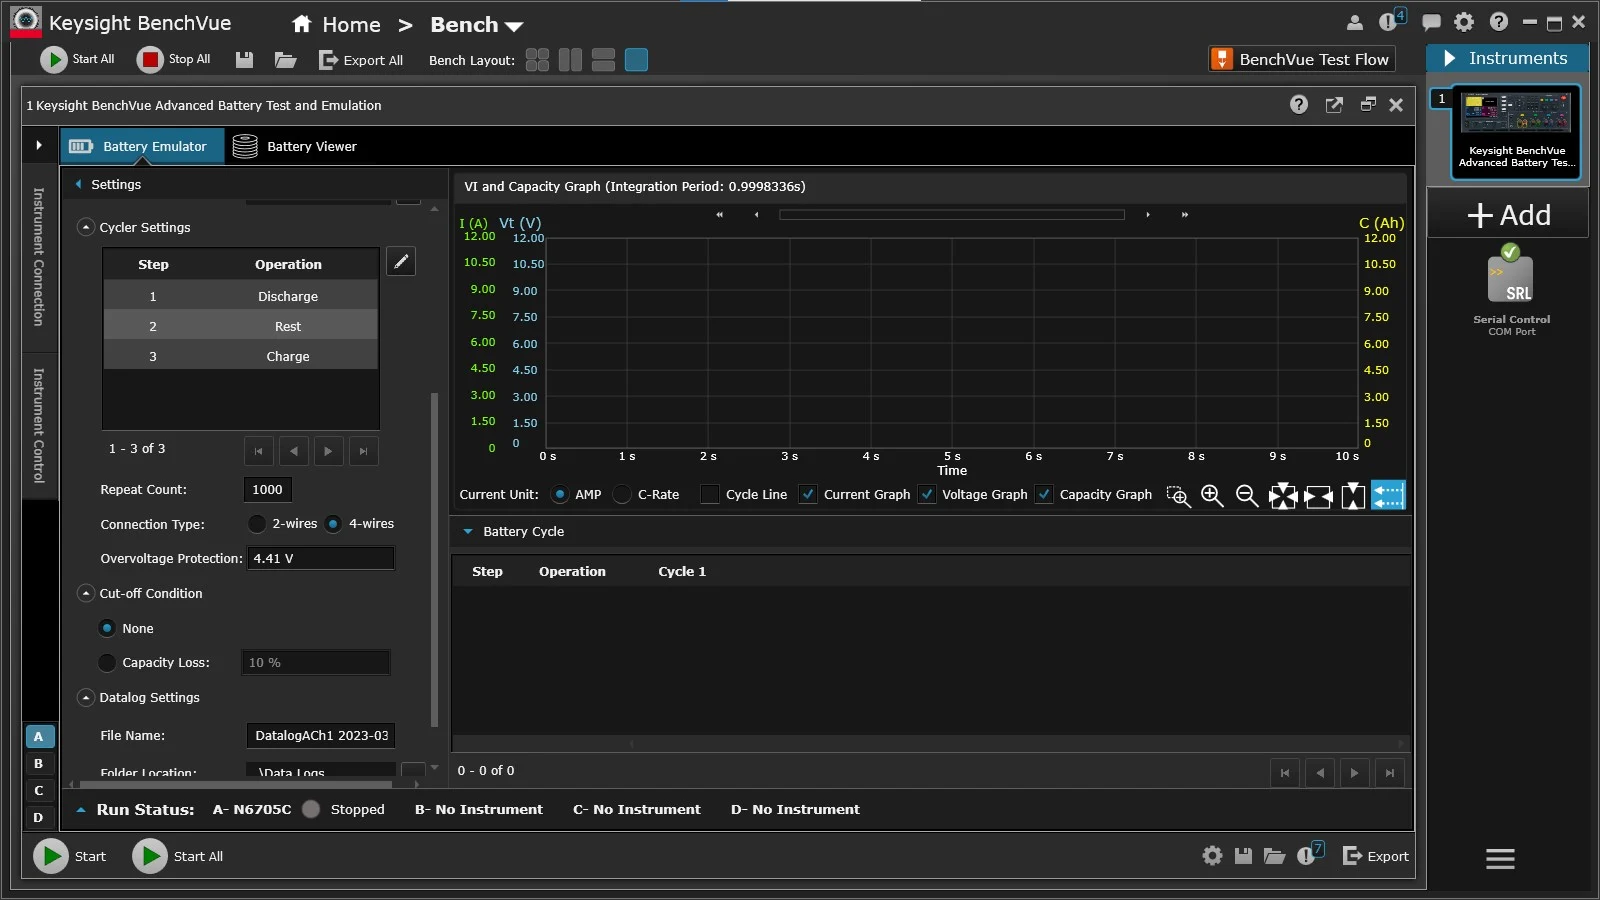Open the Instrument Control side tab
1600x900 pixels.
click(39, 426)
